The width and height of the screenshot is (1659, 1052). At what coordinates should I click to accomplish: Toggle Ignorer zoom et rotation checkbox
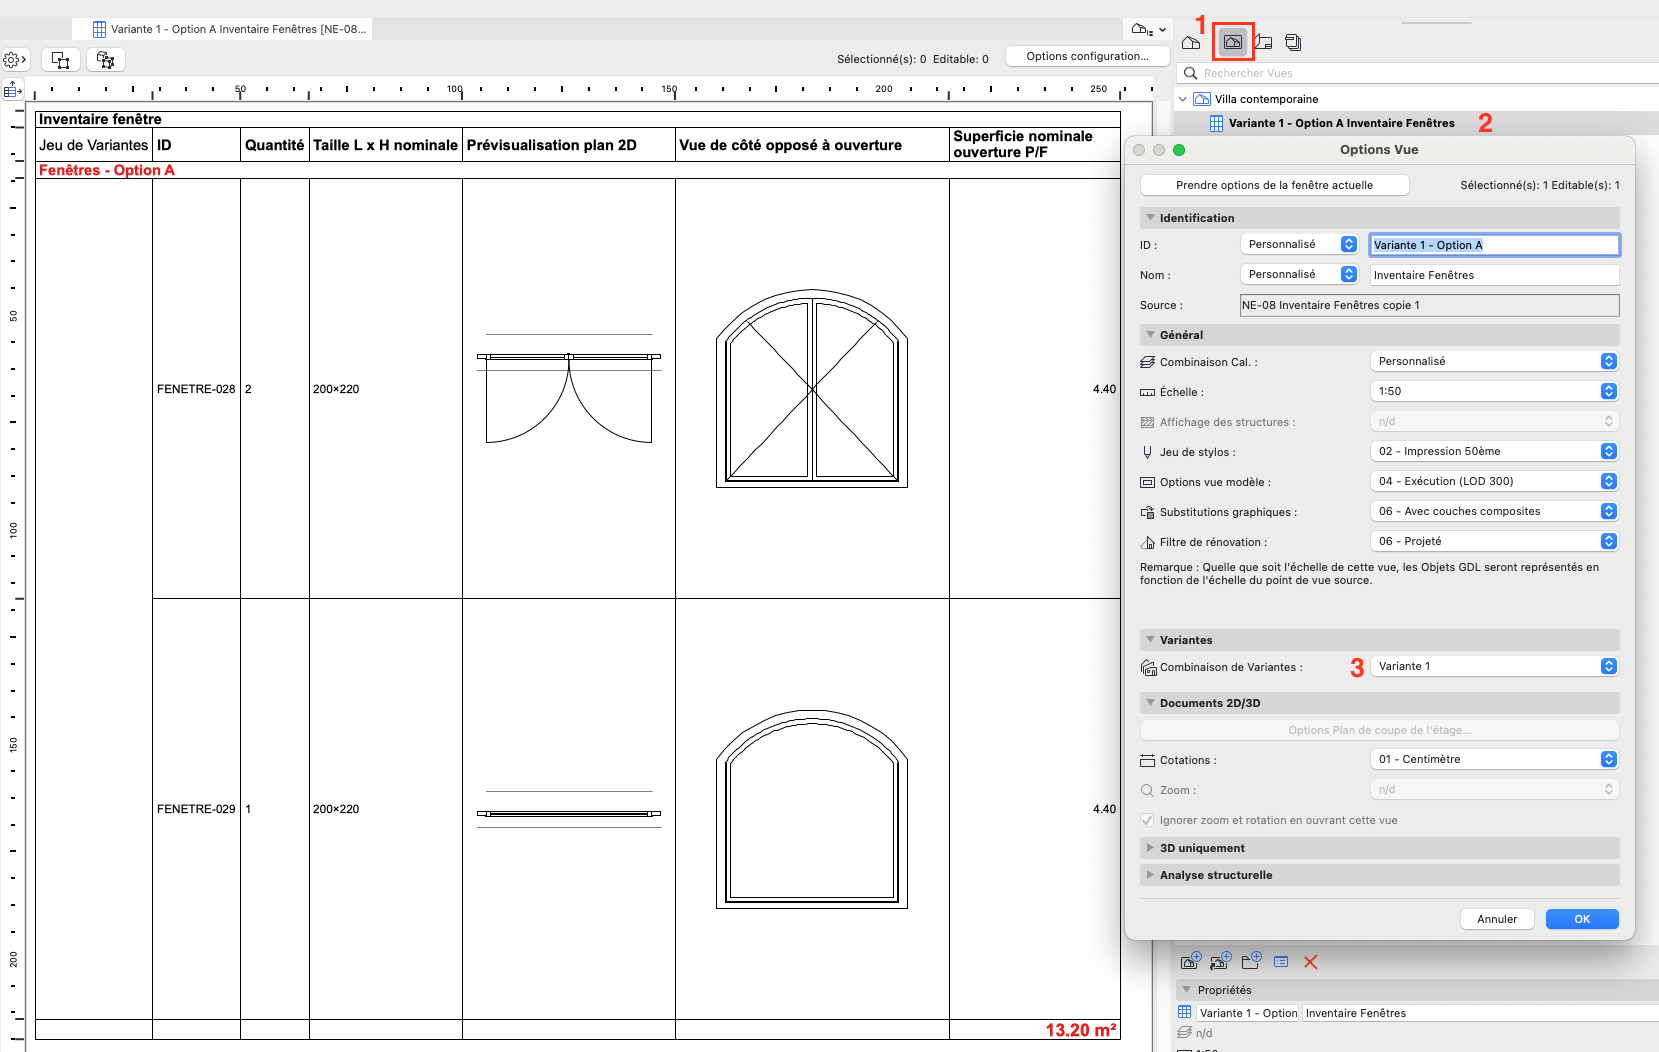coord(1147,820)
